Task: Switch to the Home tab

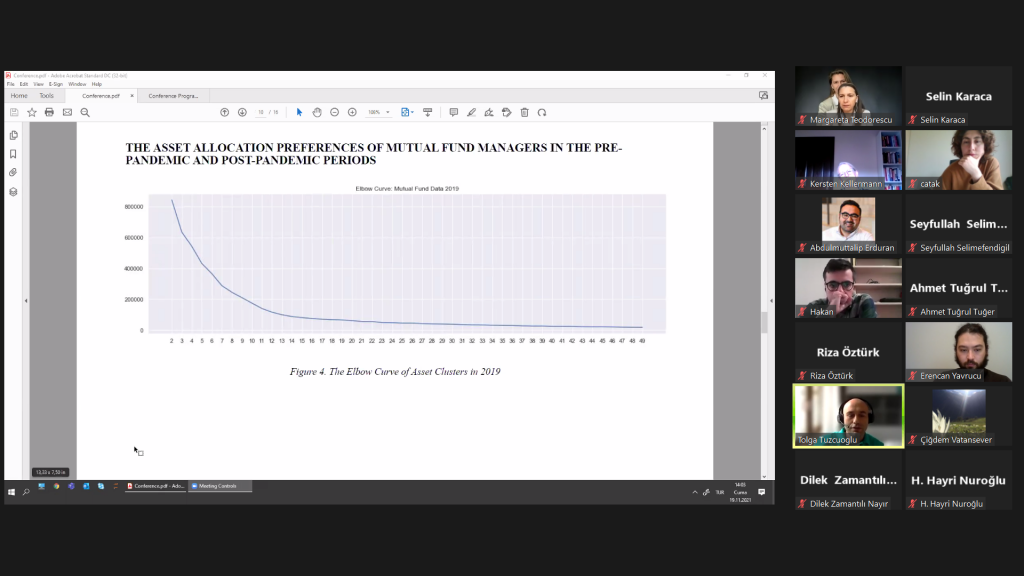Action: [19, 96]
